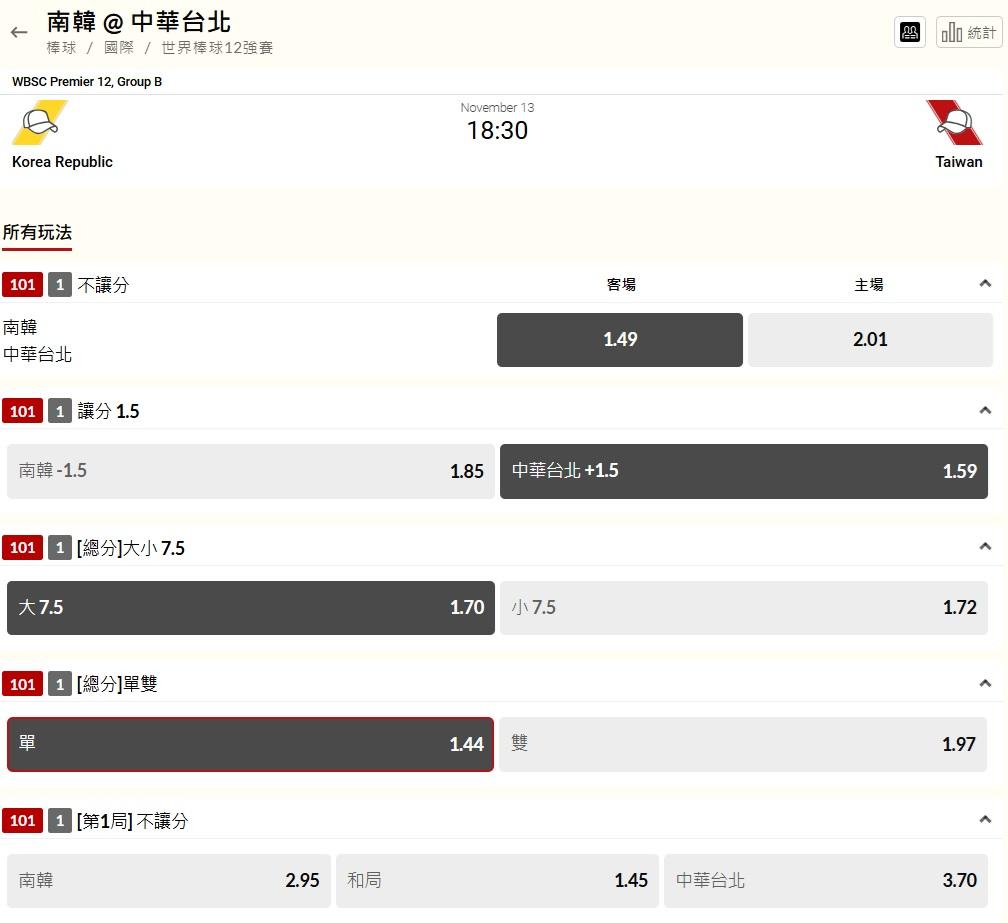Open the 統計 statistics chart button
Screen dimensions: 1008x923
tap(969, 32)
